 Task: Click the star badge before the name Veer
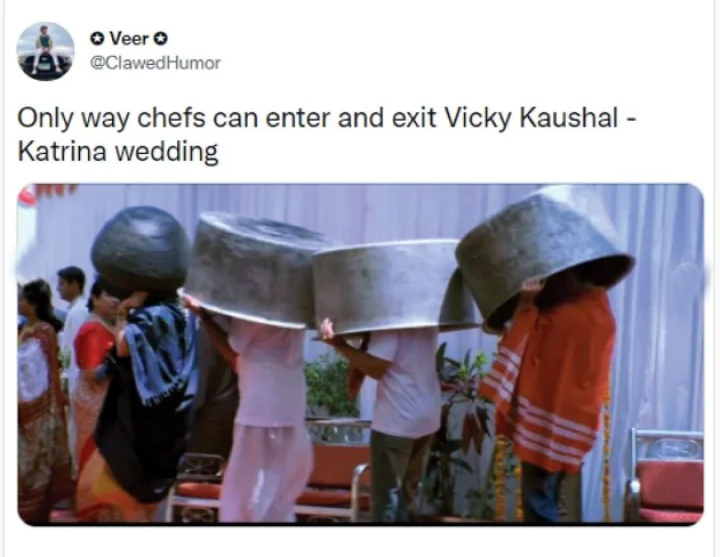click(x=96, y=39)
